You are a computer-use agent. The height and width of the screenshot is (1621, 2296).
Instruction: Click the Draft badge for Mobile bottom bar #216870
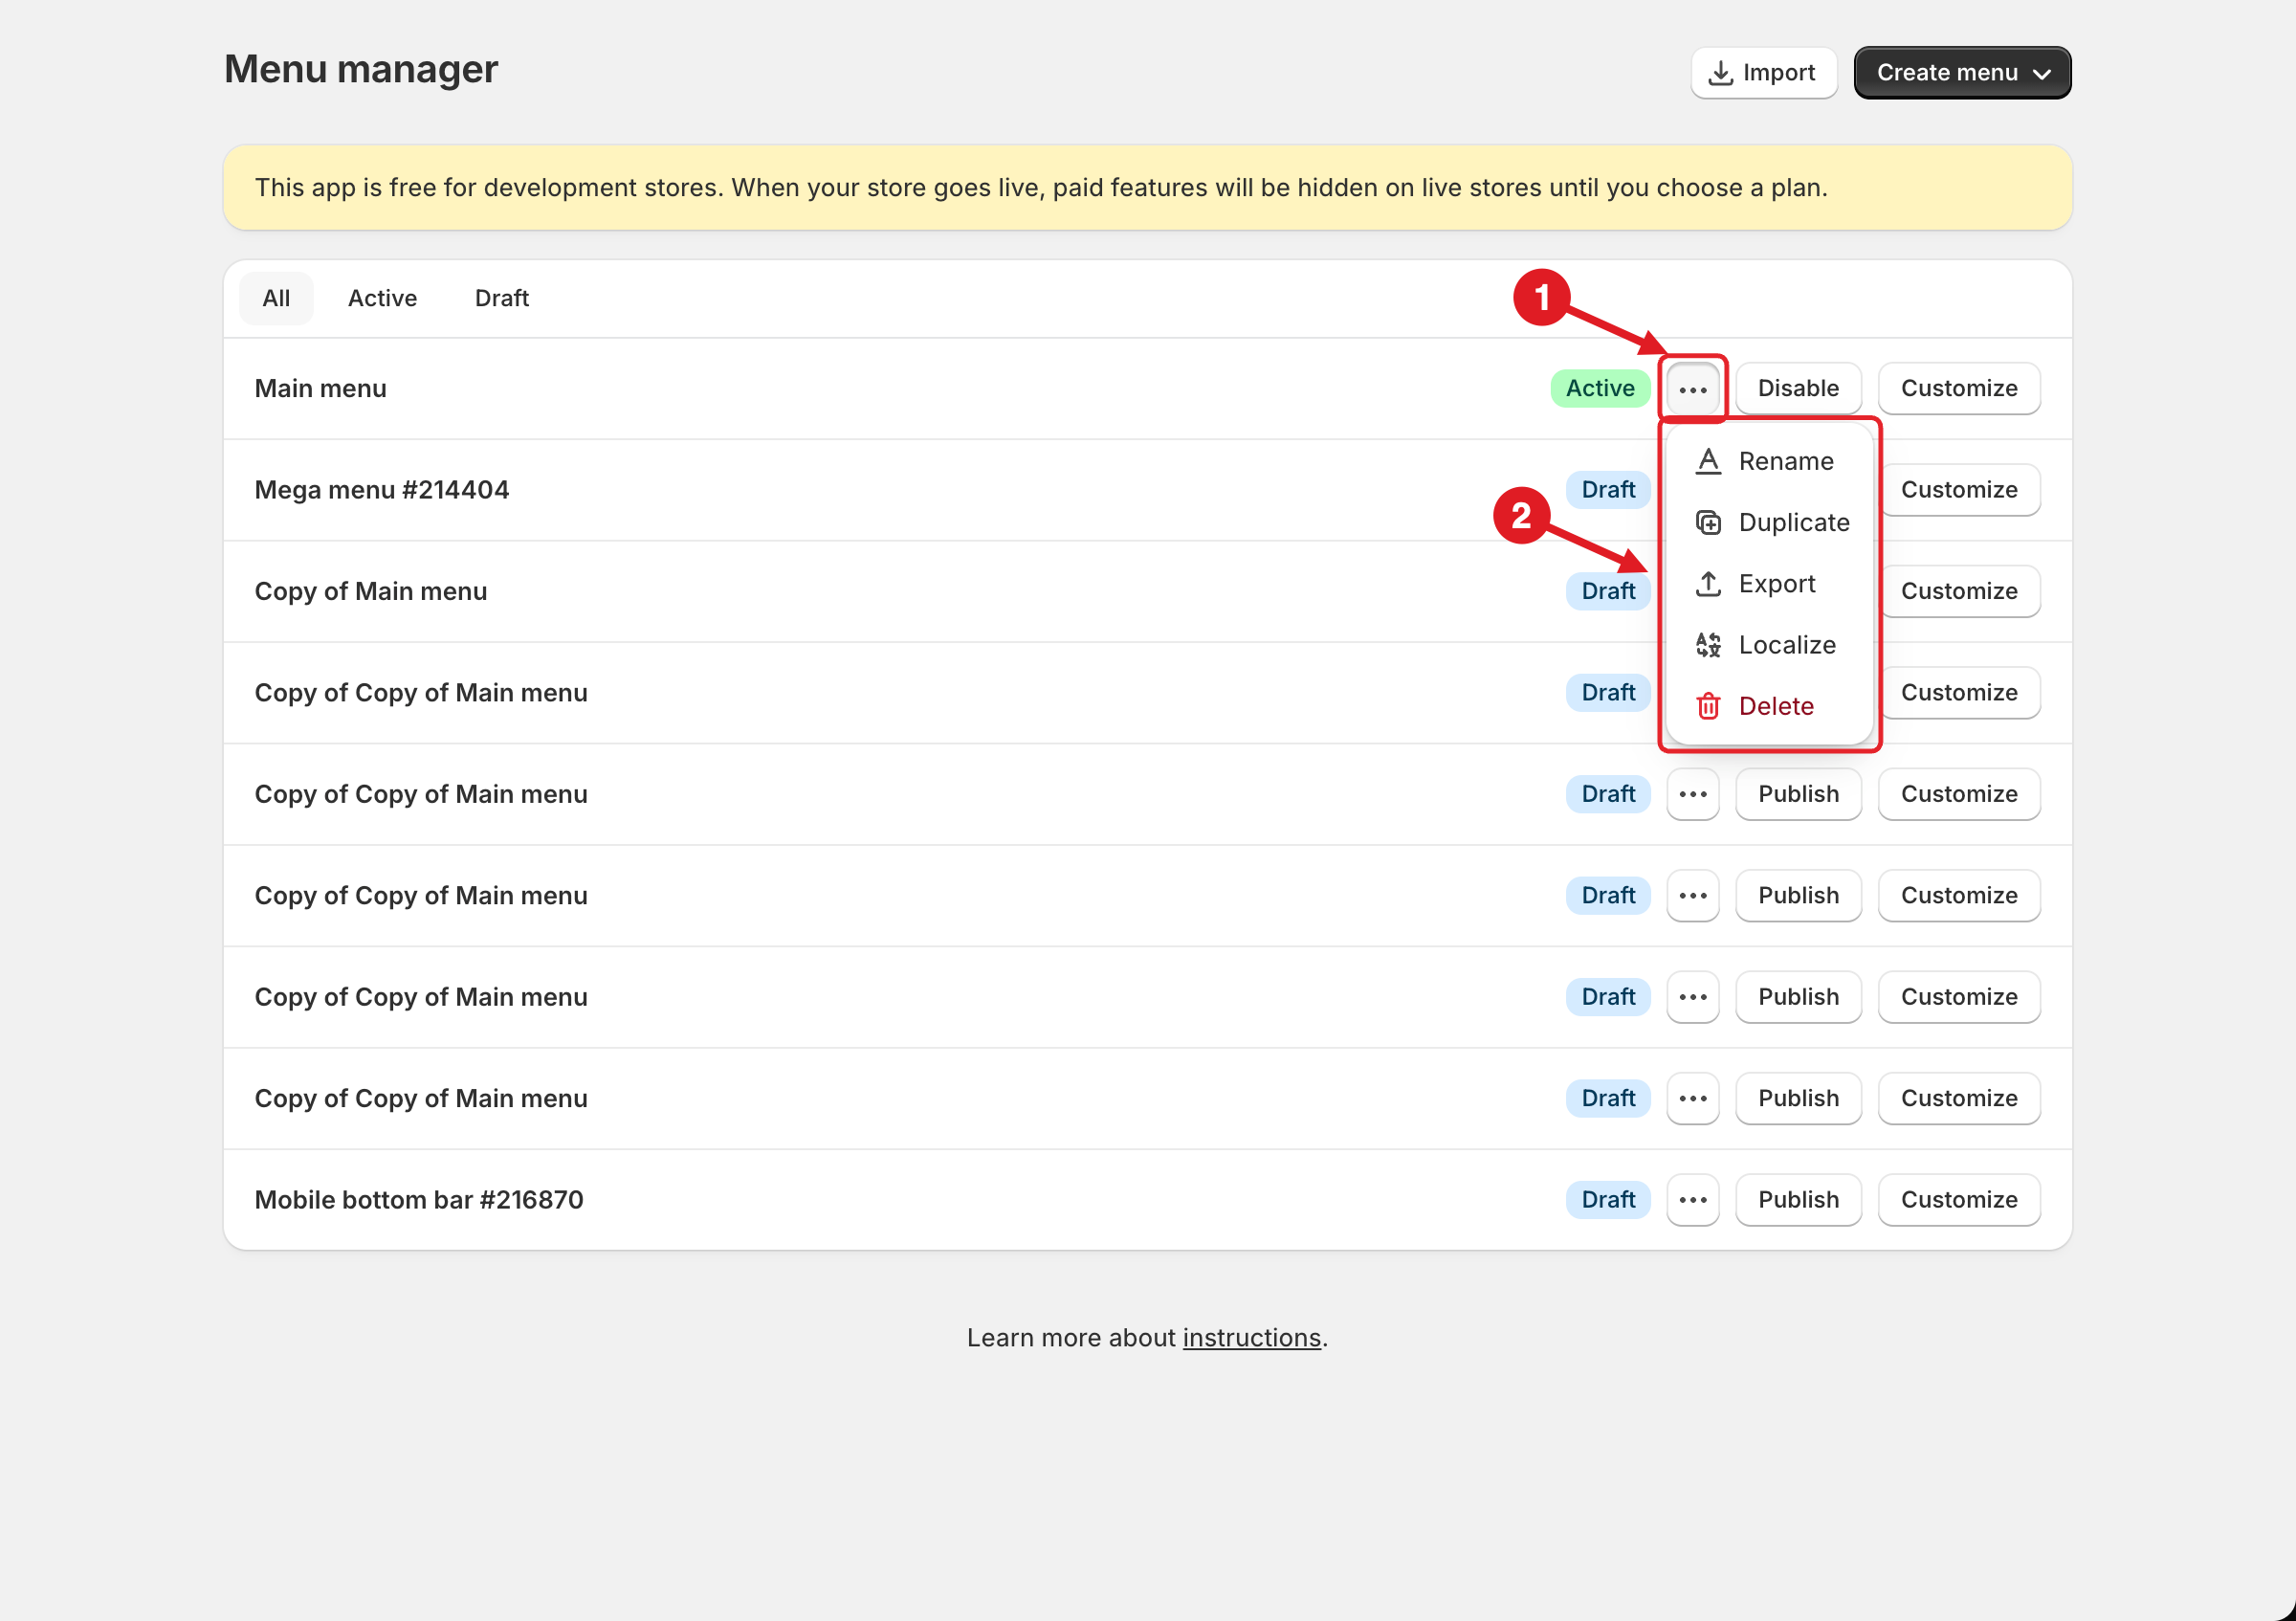click(1608, 1200)
